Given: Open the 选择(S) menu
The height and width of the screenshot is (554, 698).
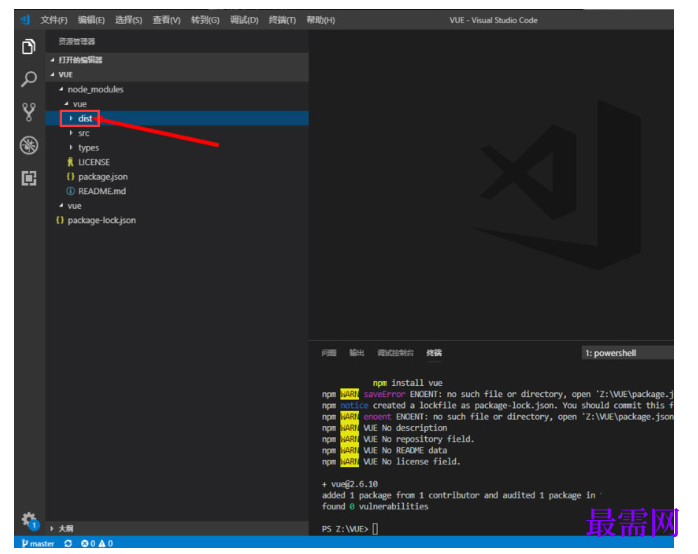Looking at the screenshot, I should point(129,20).
